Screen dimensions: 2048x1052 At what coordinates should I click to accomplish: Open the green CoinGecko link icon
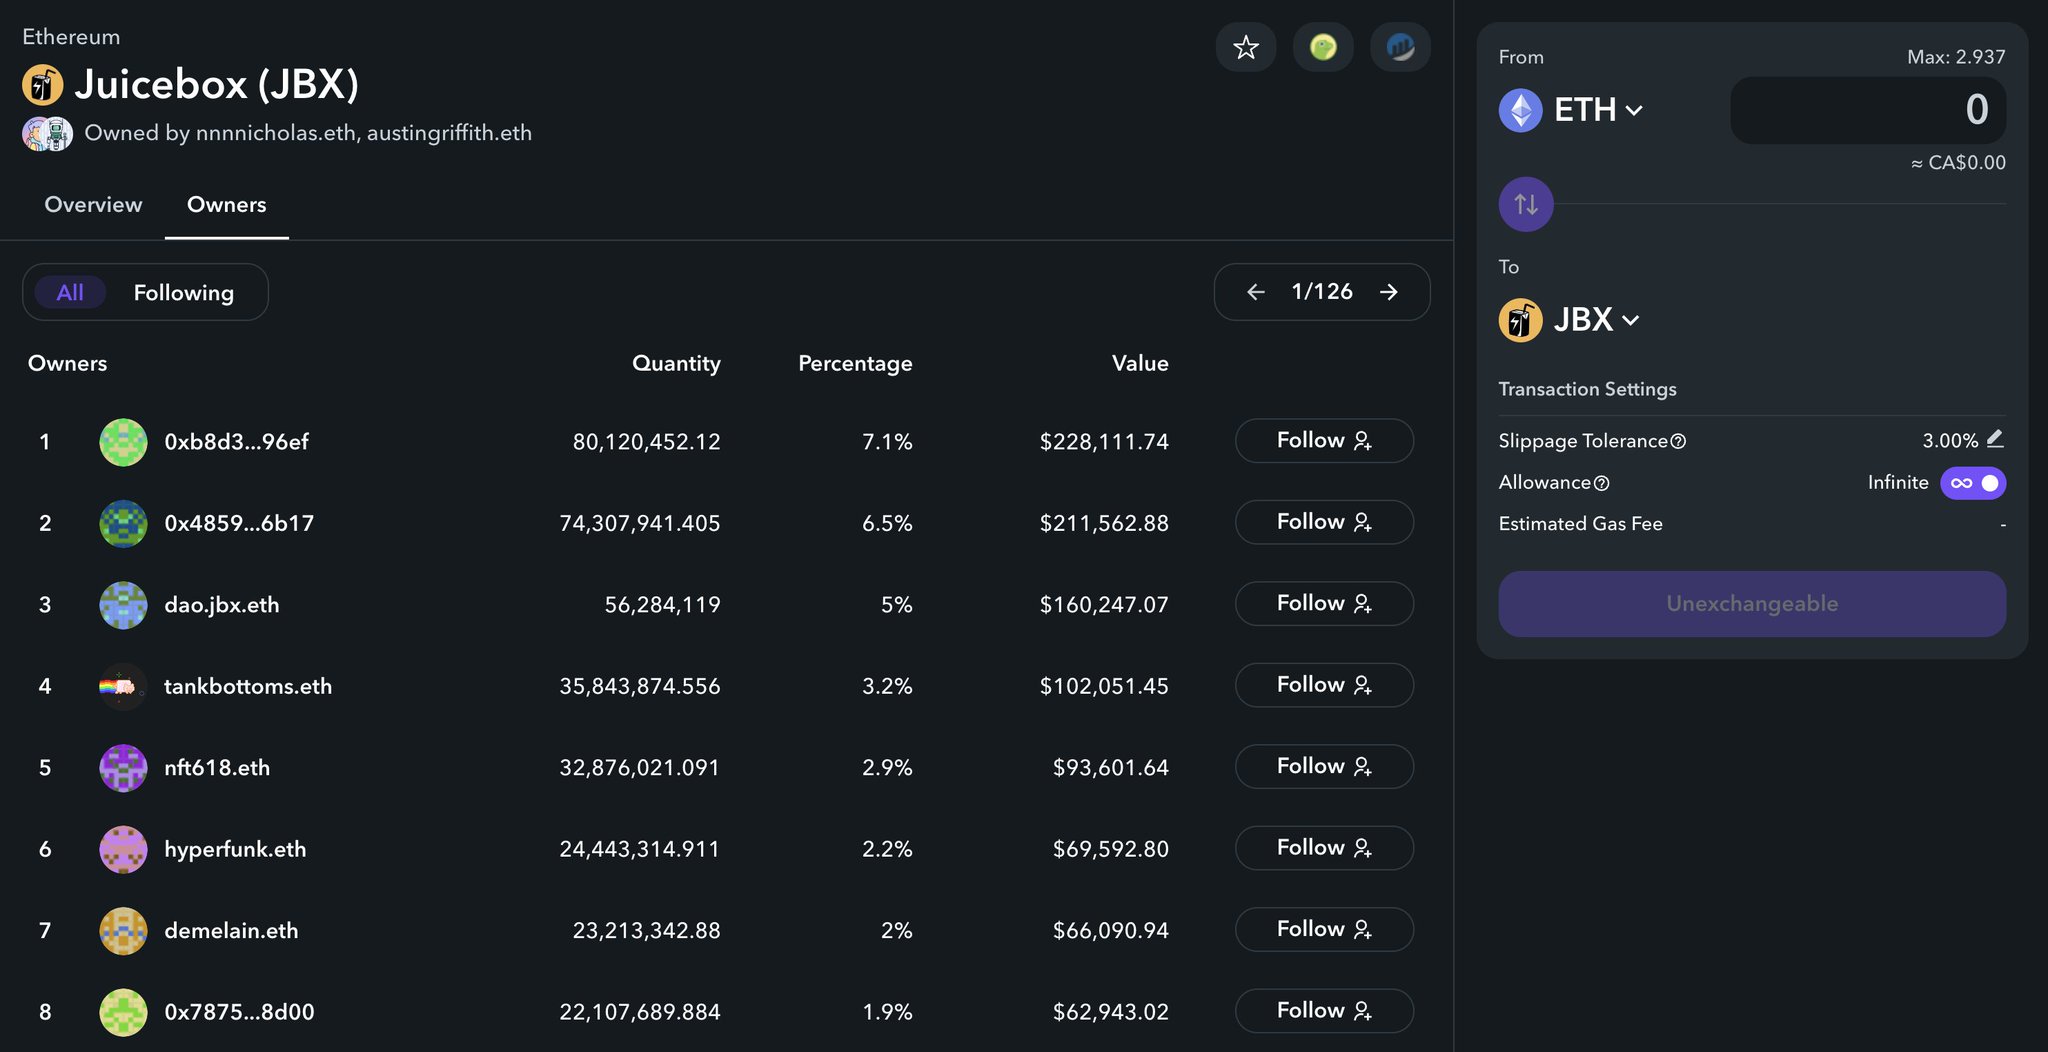coord(1323,47)
